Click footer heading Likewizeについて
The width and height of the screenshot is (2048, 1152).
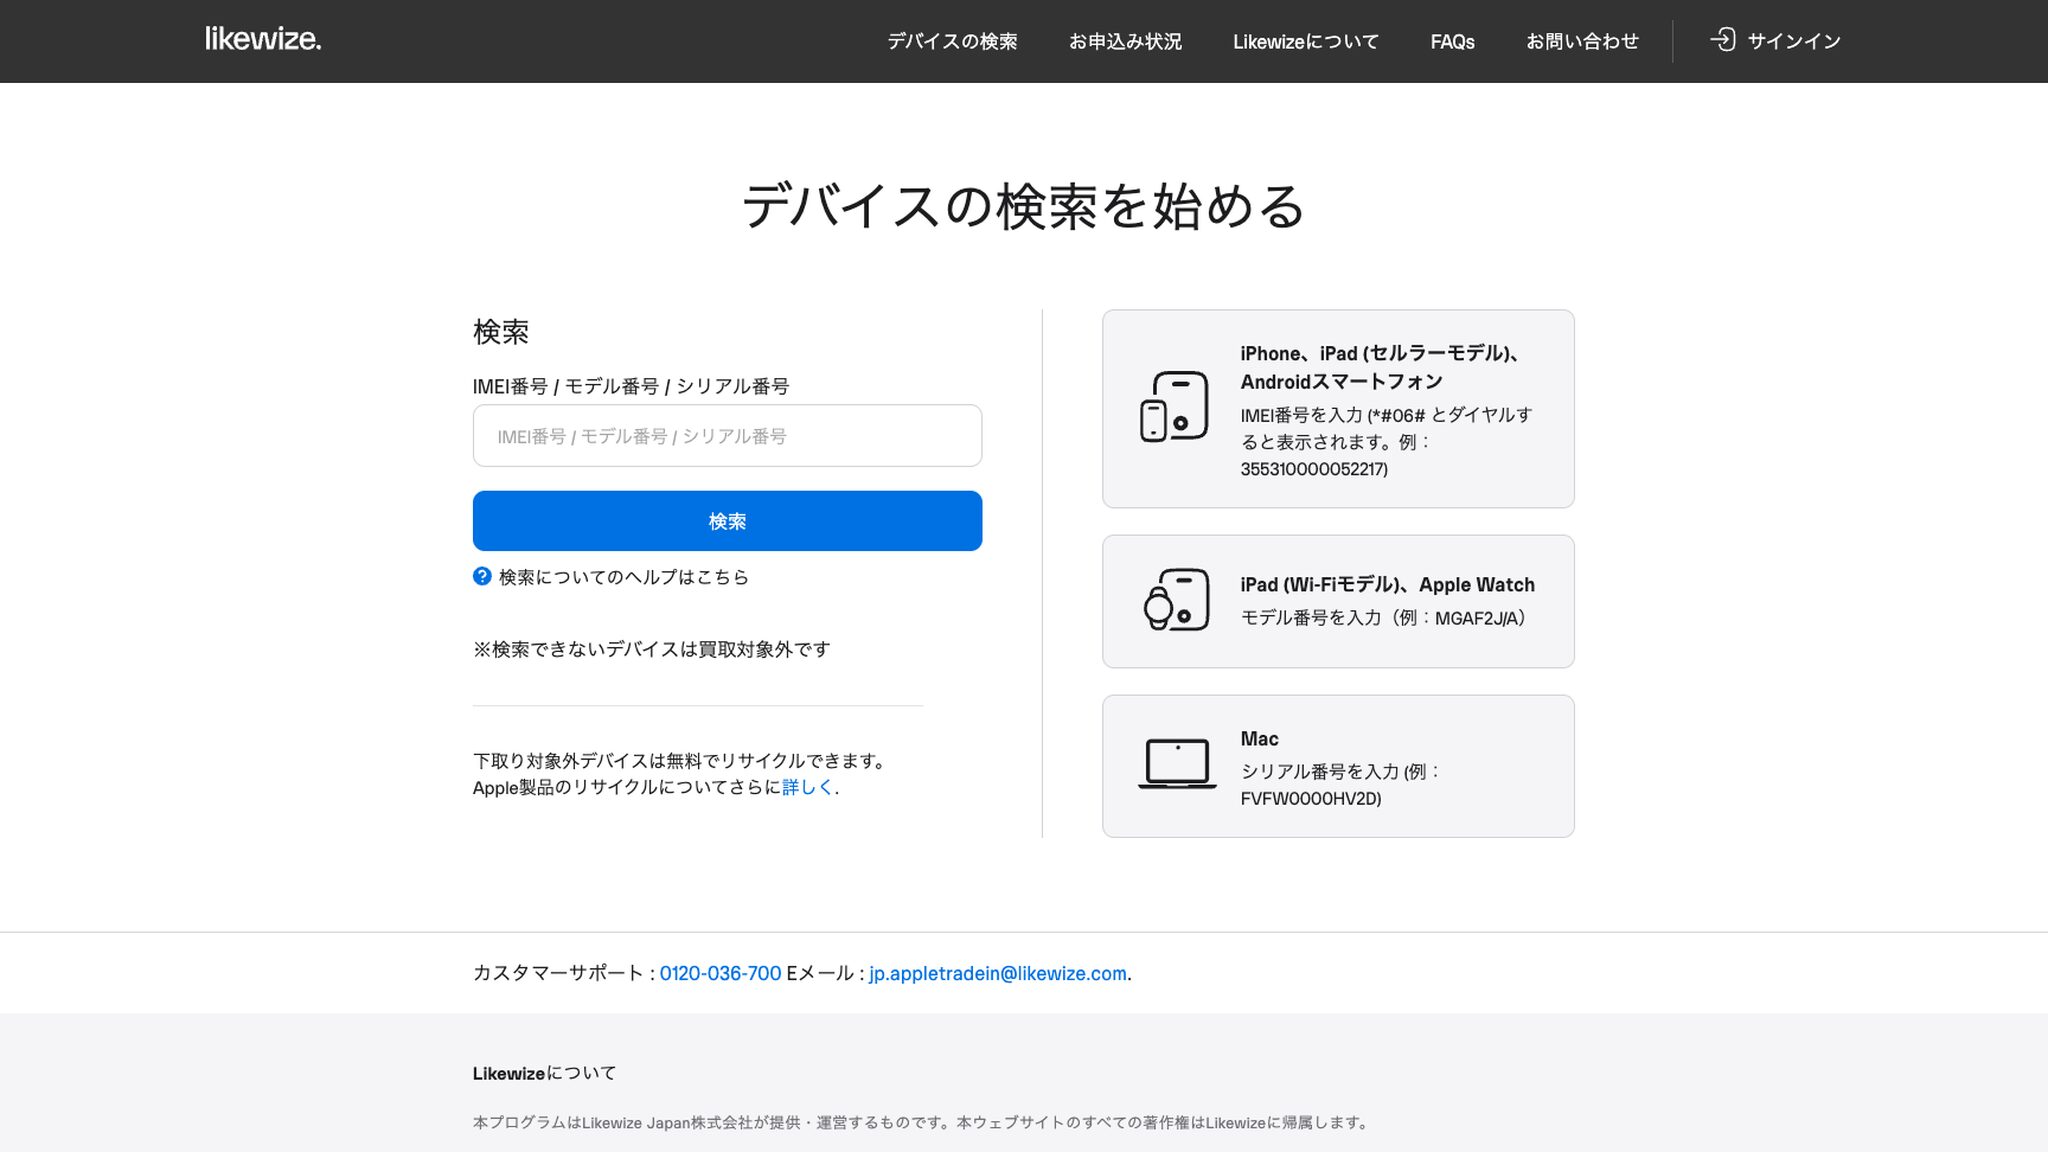pos(545,1073)
